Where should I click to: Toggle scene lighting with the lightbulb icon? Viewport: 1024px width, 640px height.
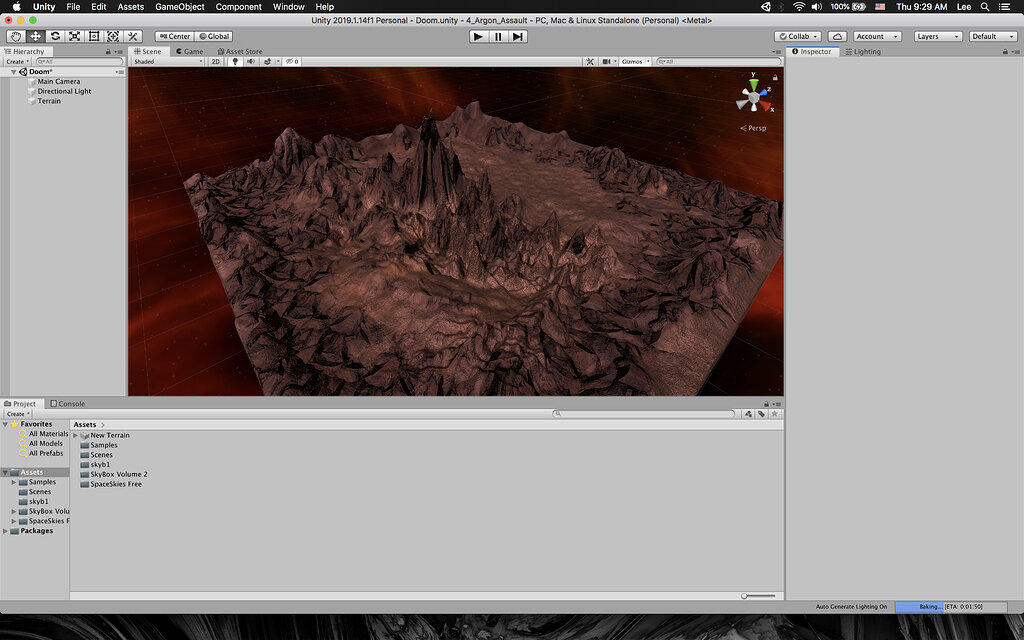[235, 61]
